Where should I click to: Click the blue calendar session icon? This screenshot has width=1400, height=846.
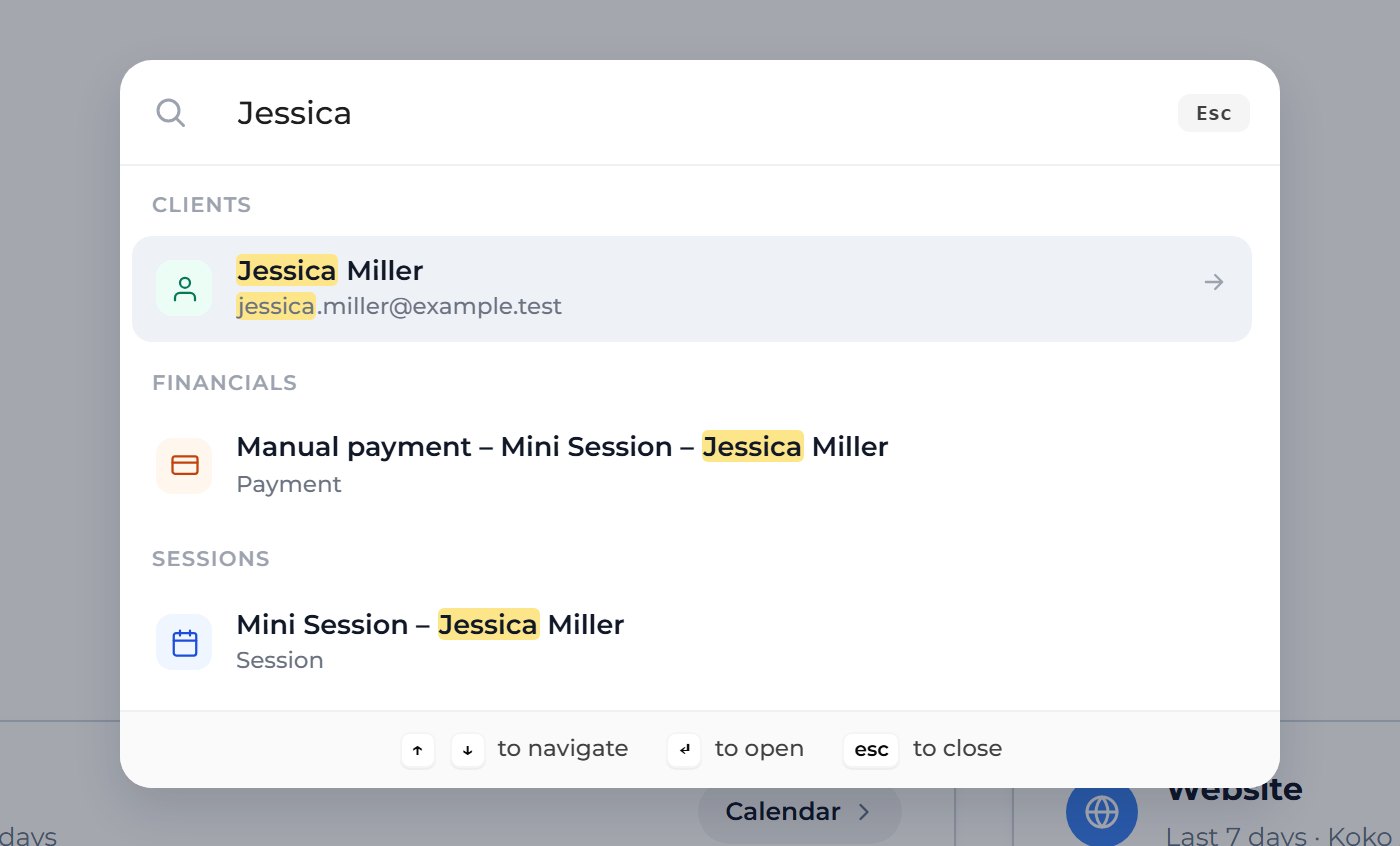[x=184, y=642]
